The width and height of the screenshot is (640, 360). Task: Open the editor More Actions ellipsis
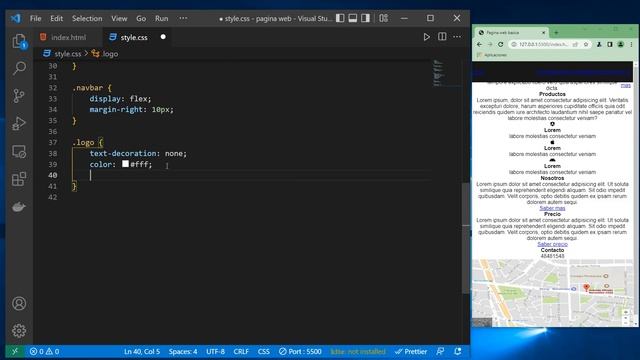click(457, 37)
